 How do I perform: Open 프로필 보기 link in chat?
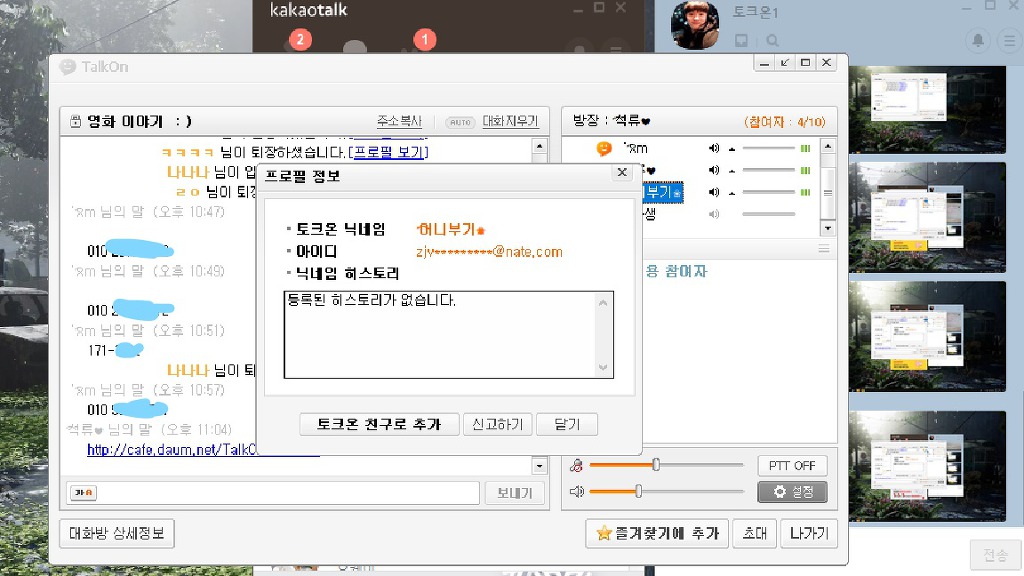(x=389, y=152)
